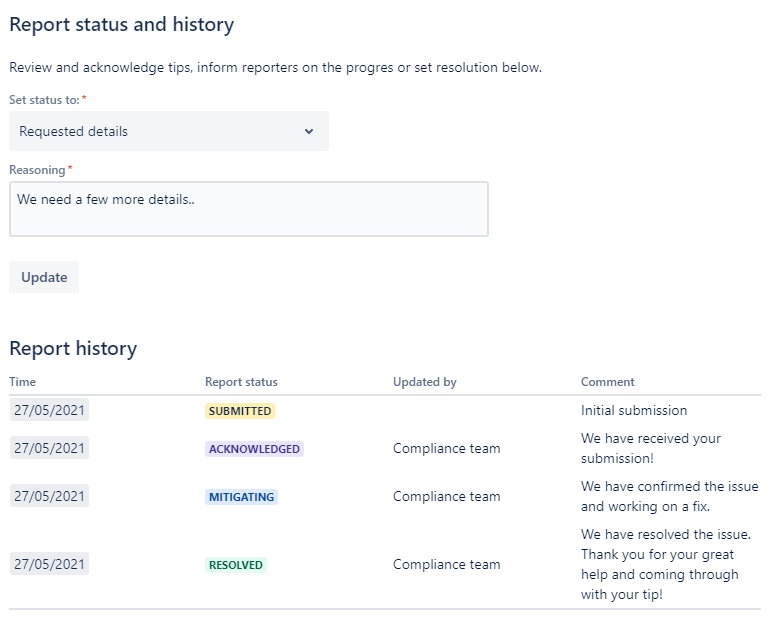
Task: Click the Updated by column header
Action: point(425,382)
